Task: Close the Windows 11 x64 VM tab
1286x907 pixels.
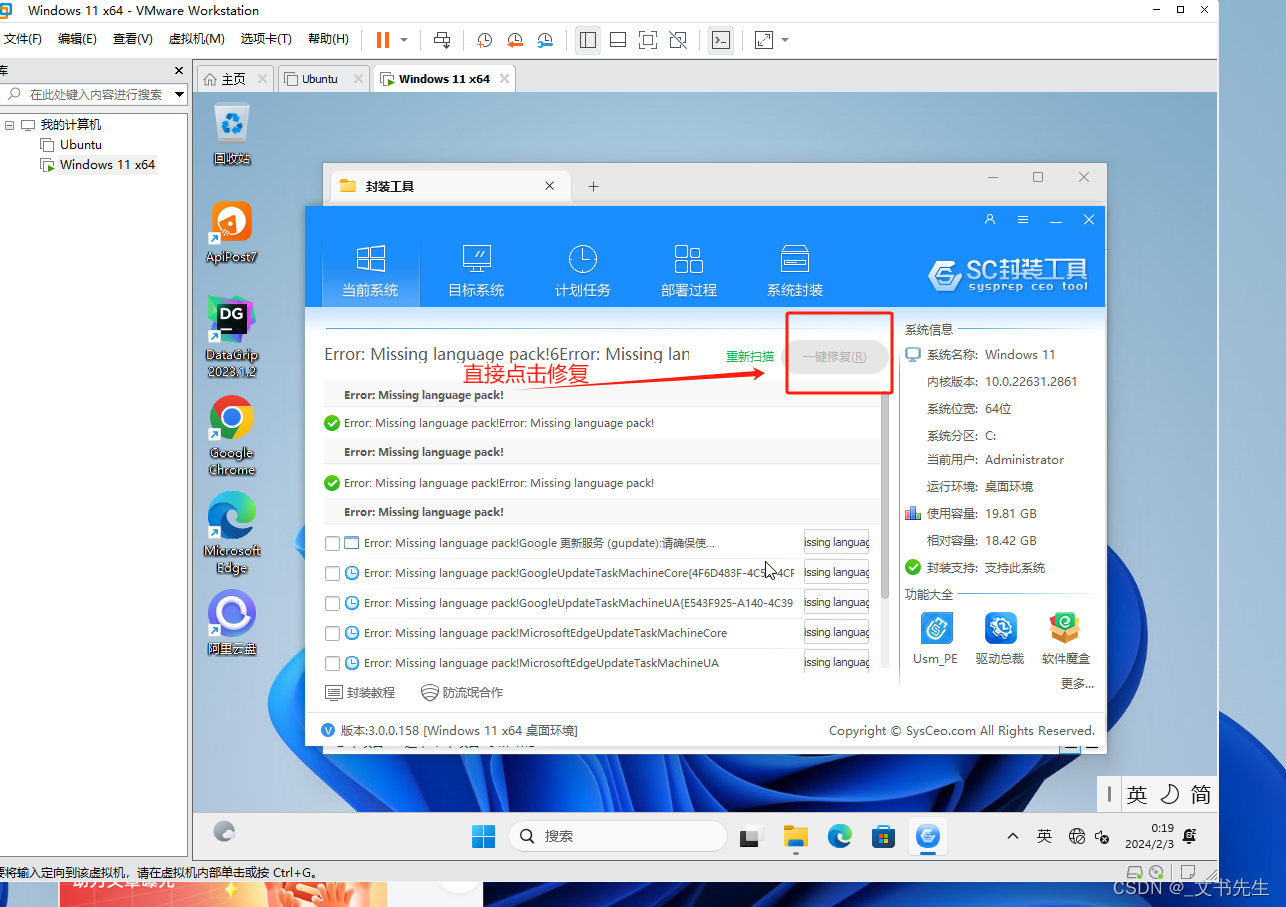Action: (504, 79)
